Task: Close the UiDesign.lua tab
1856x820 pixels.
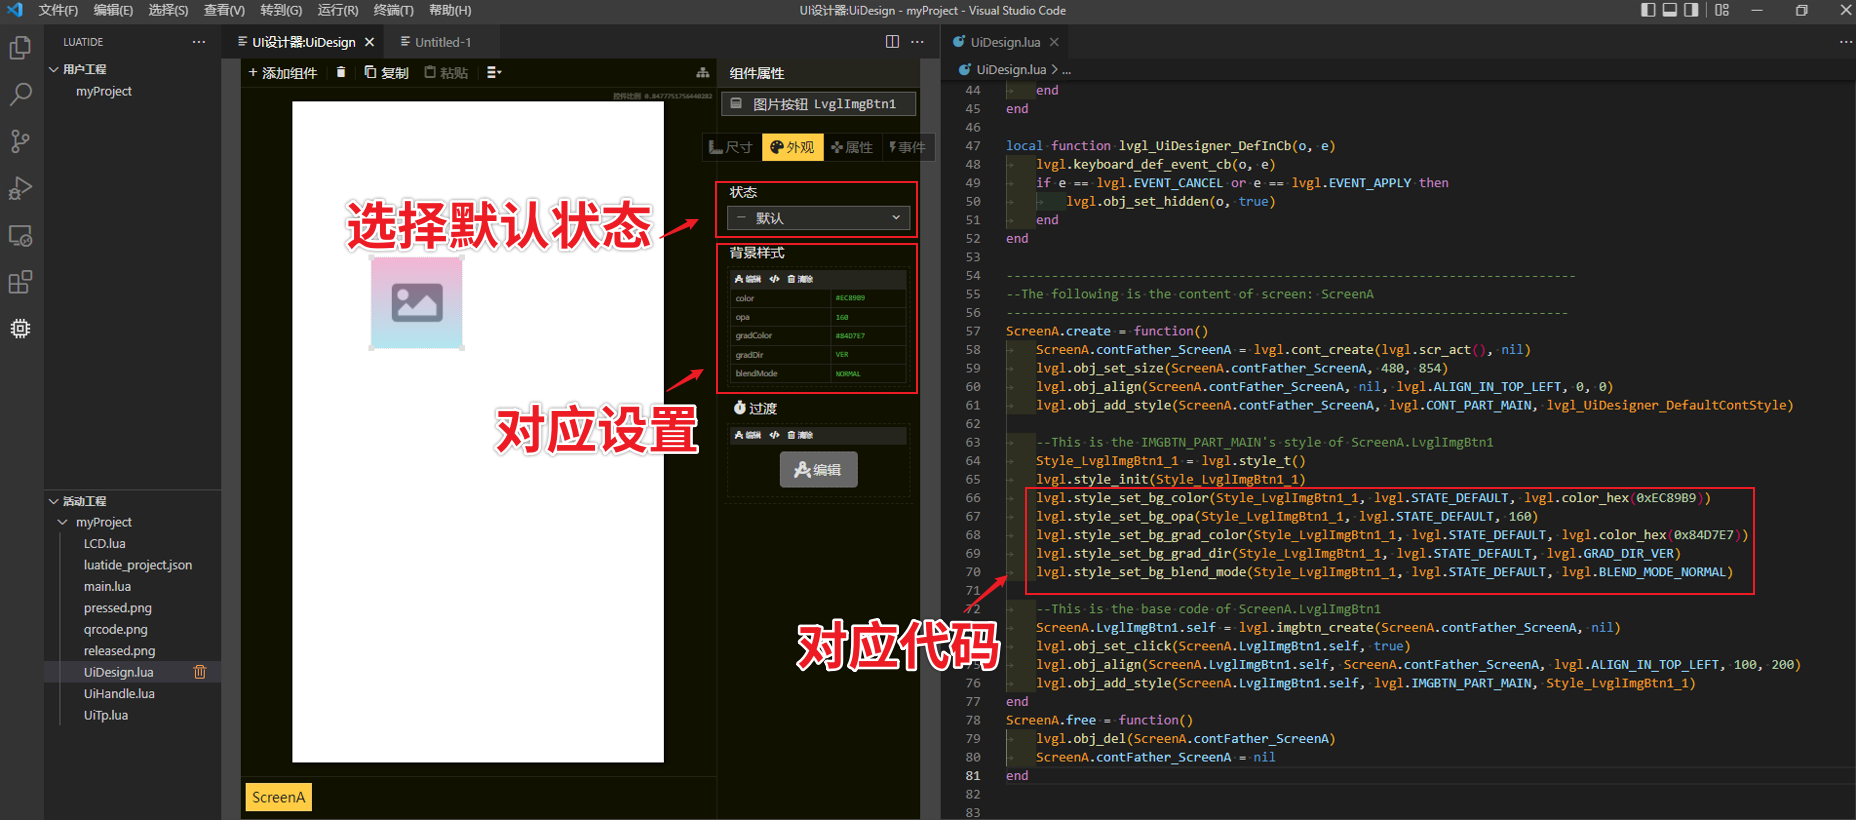Action: (1054, 42)
